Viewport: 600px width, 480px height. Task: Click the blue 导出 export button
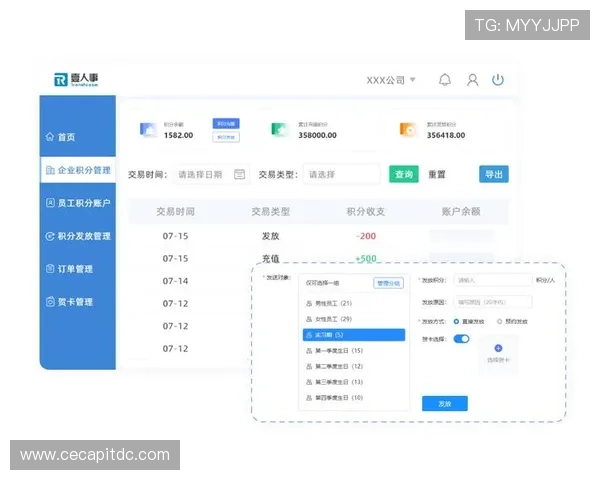tap(494, 174)
